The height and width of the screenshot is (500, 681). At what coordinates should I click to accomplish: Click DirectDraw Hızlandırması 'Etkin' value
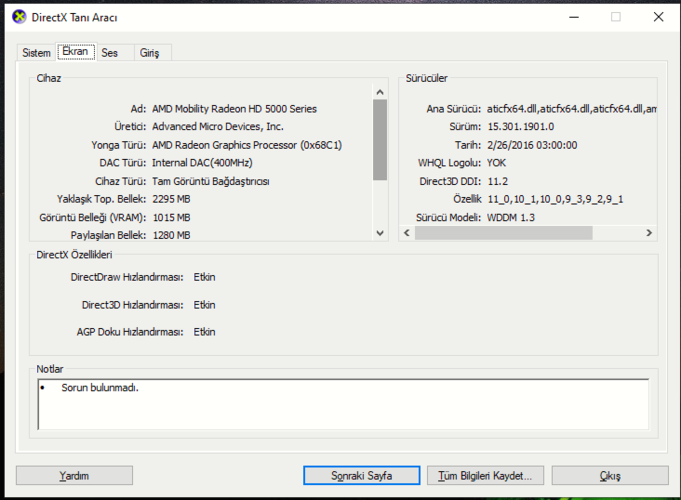[x=204, y=277]
